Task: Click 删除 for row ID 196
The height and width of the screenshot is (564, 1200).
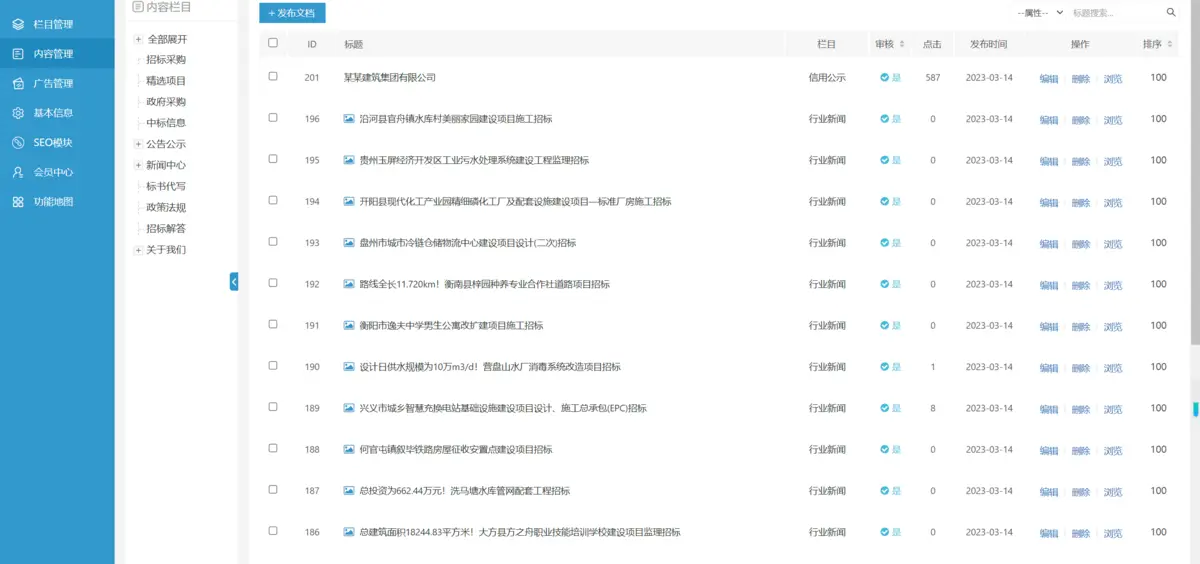Action: (x=1081, y=119)
